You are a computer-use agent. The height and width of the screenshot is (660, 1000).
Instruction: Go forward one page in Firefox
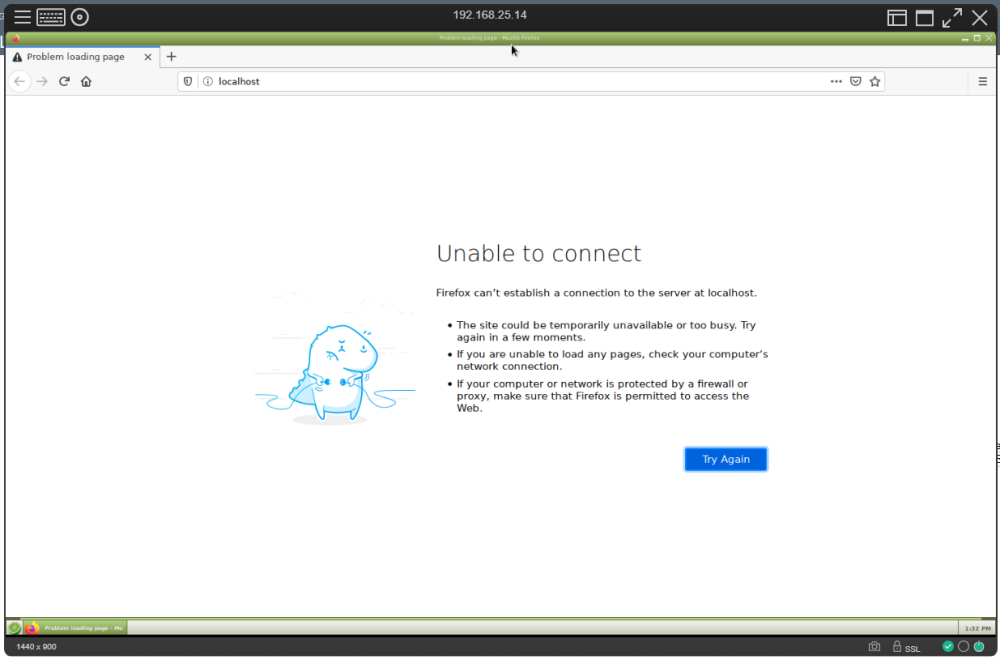[42, 82]
